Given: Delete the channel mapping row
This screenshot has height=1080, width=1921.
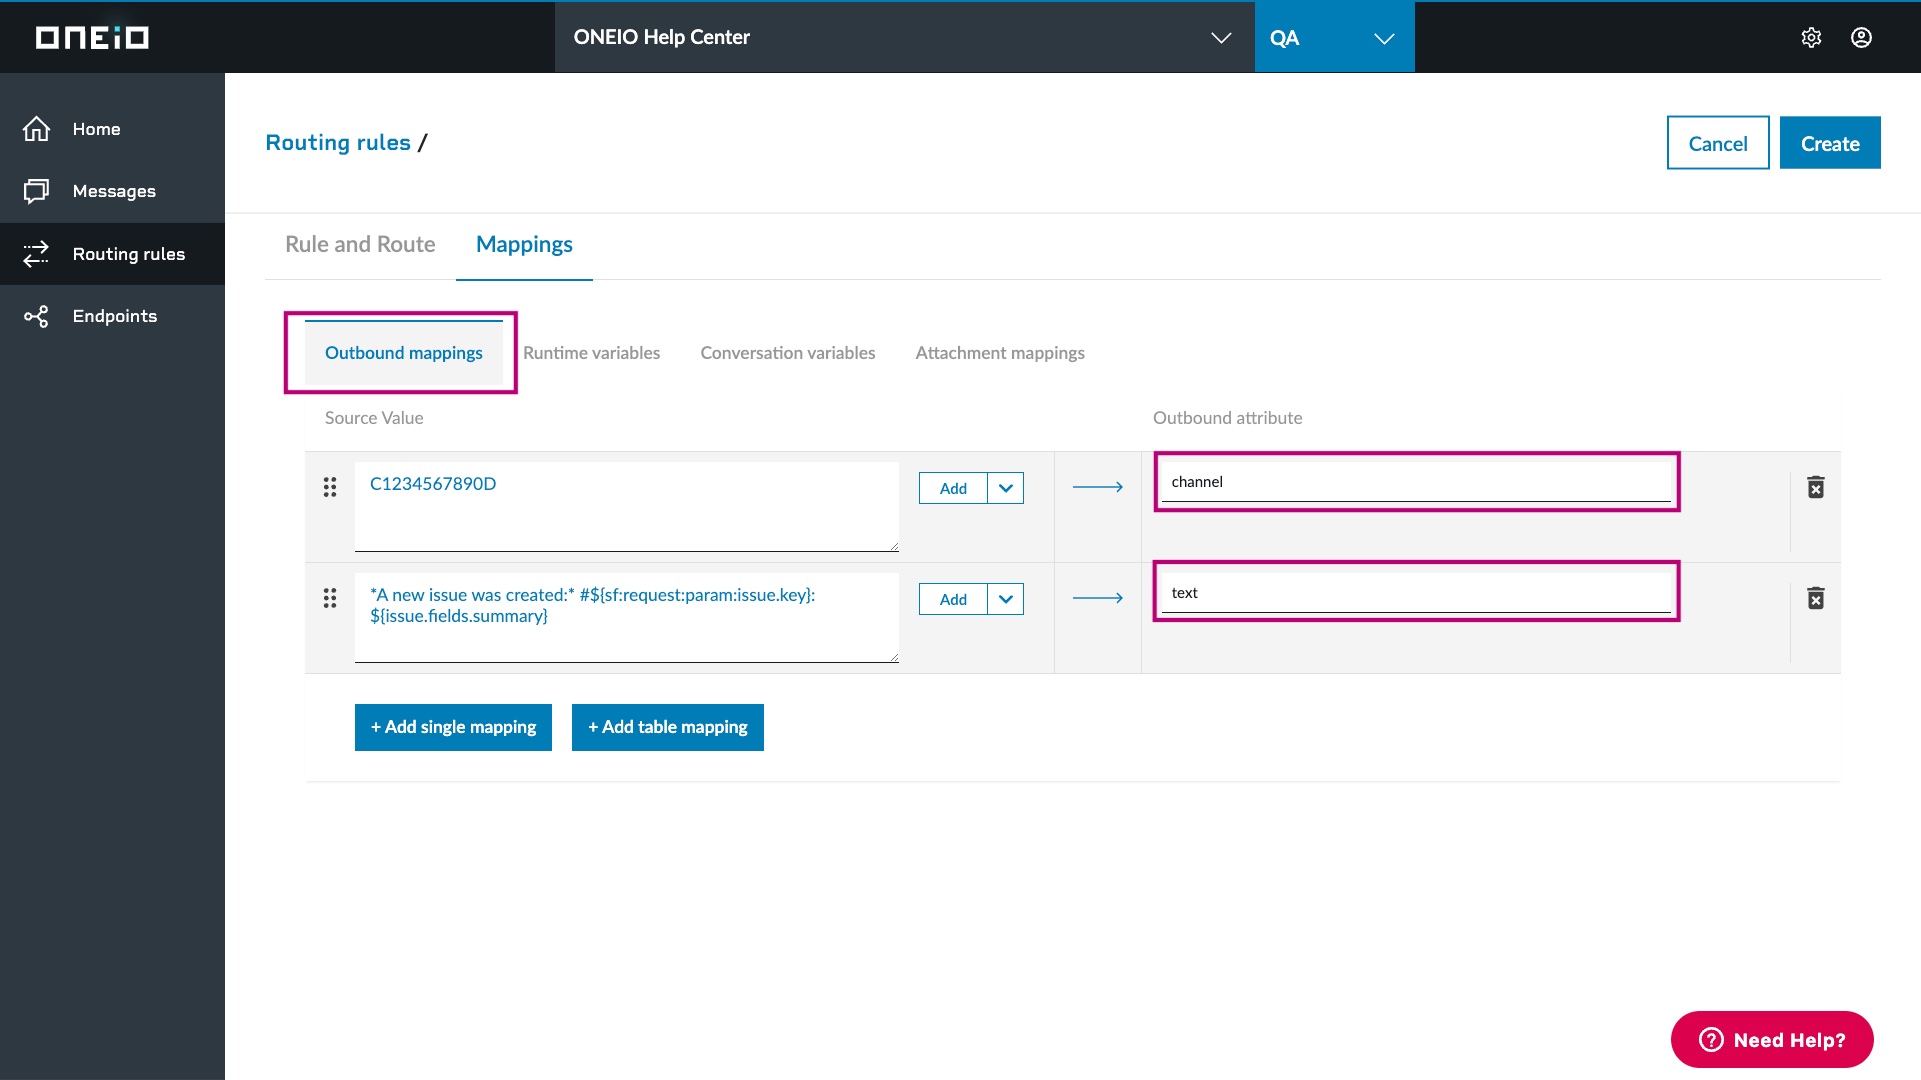Looking at the screenshot, I should [x=1816, y=487].
